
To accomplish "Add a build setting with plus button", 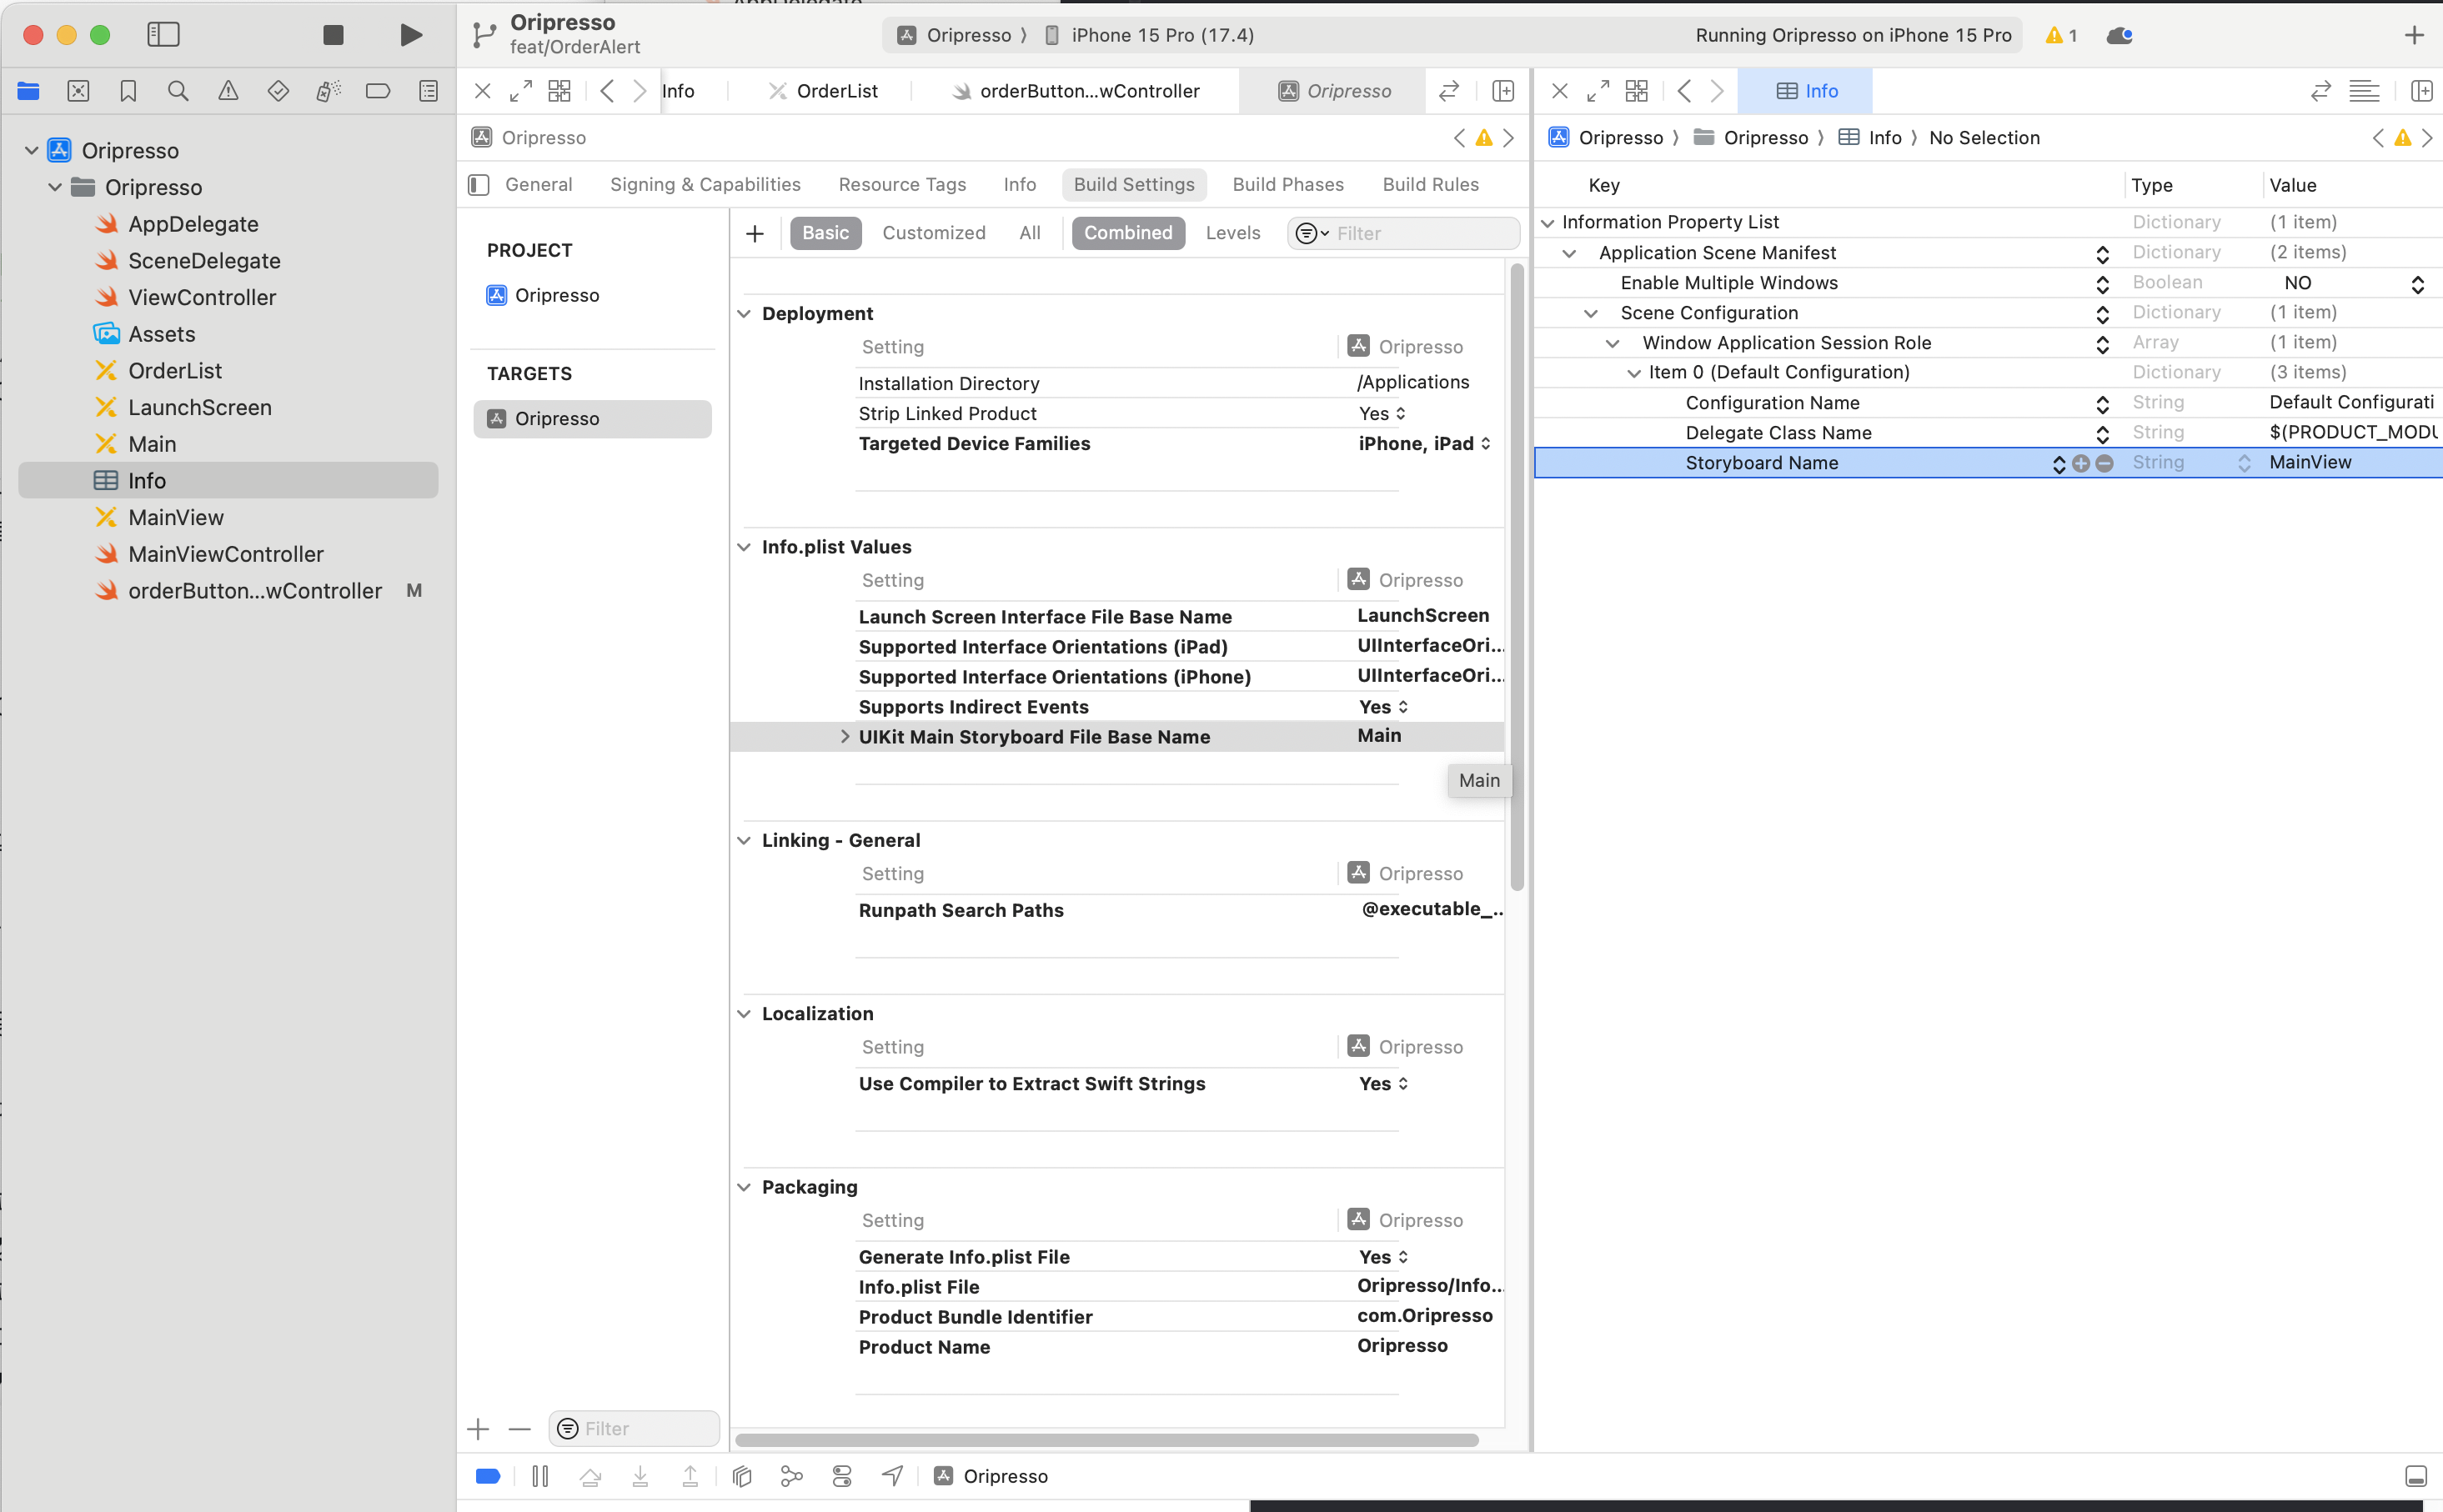I will pos(755,233).
